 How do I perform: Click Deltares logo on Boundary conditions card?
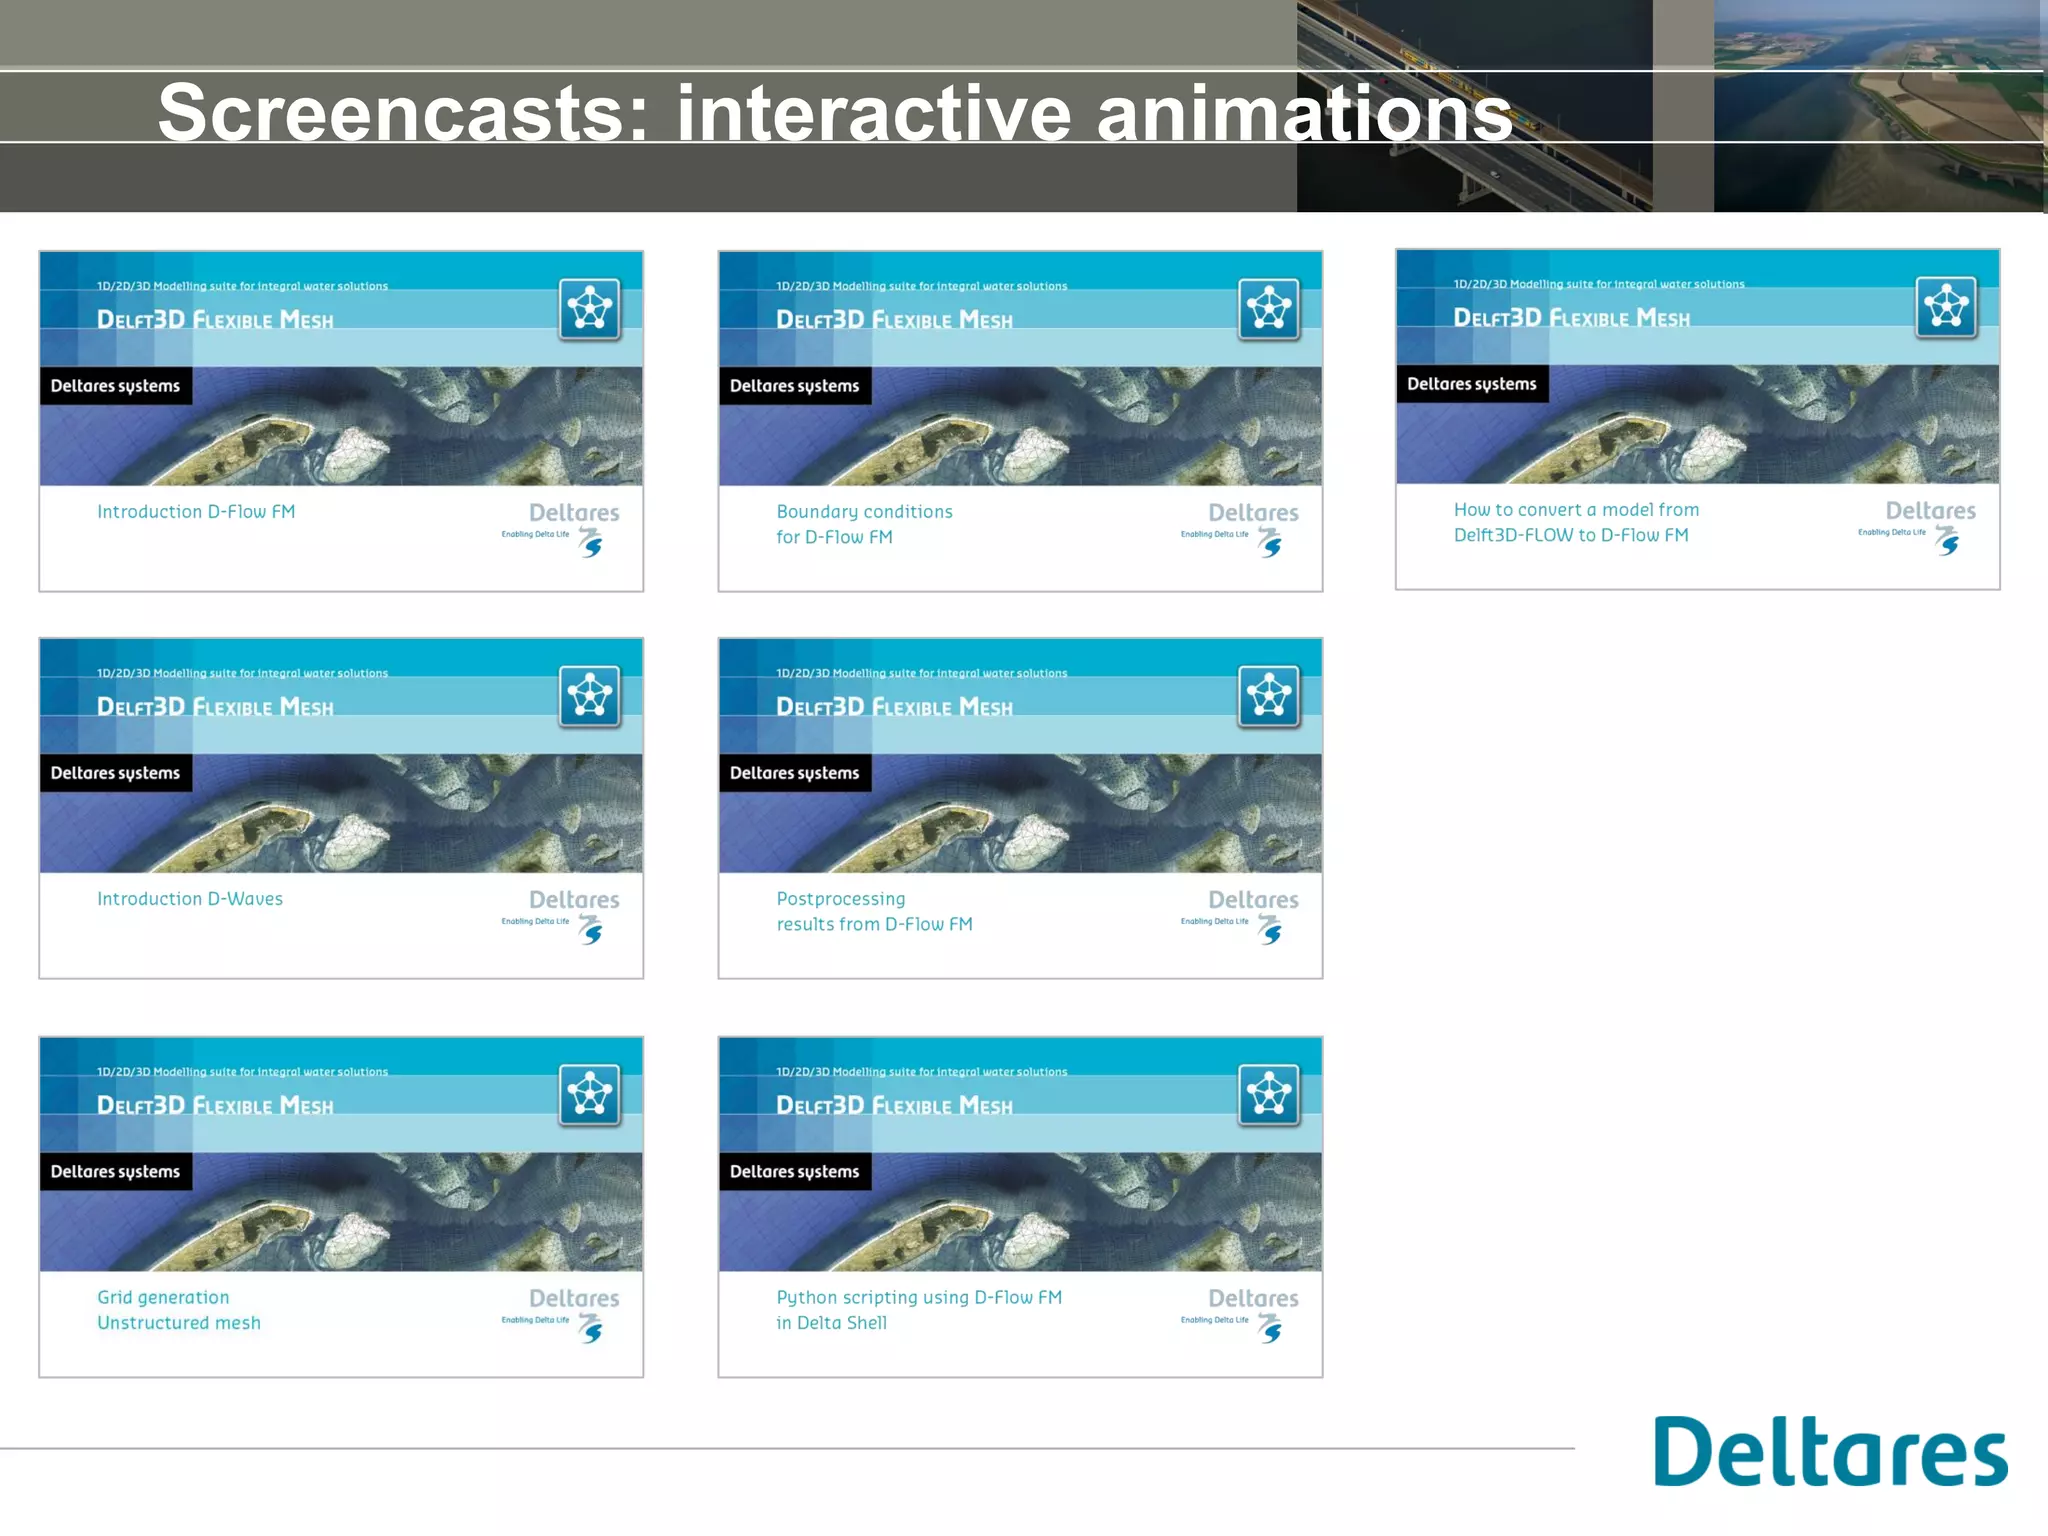click(1240, 529)
